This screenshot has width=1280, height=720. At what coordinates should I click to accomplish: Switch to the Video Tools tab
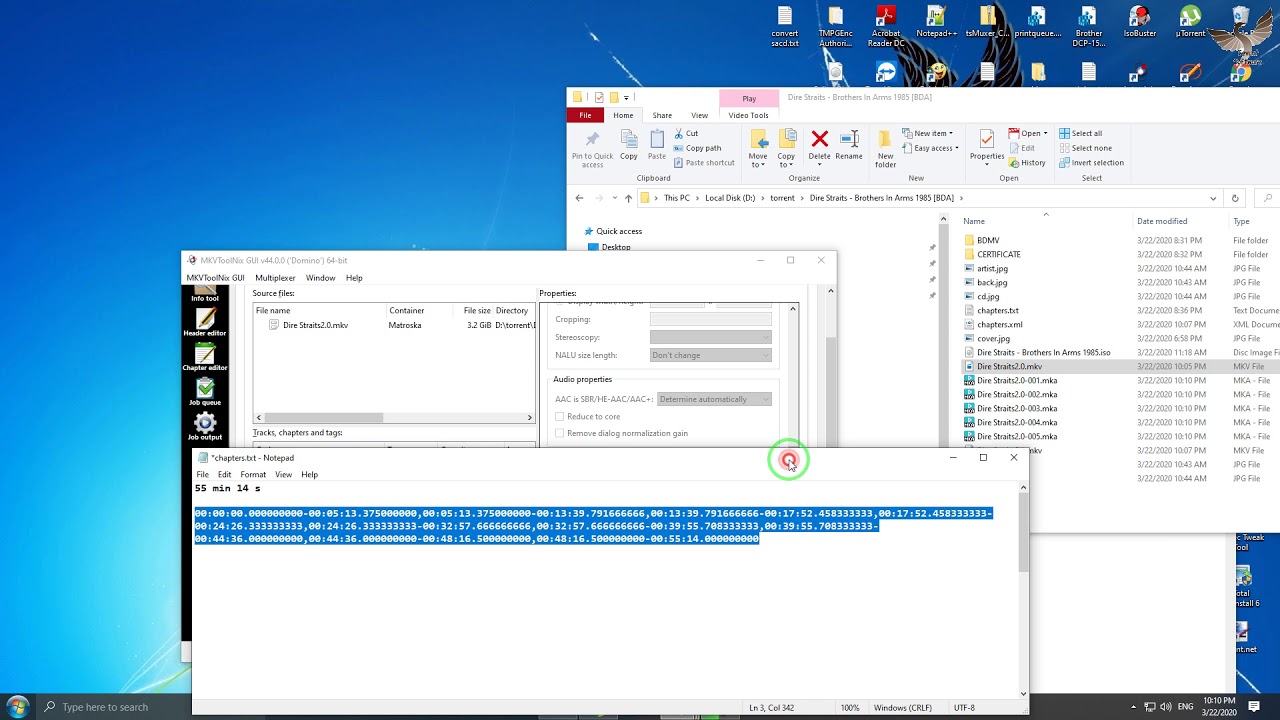click(x=748, y=115)
